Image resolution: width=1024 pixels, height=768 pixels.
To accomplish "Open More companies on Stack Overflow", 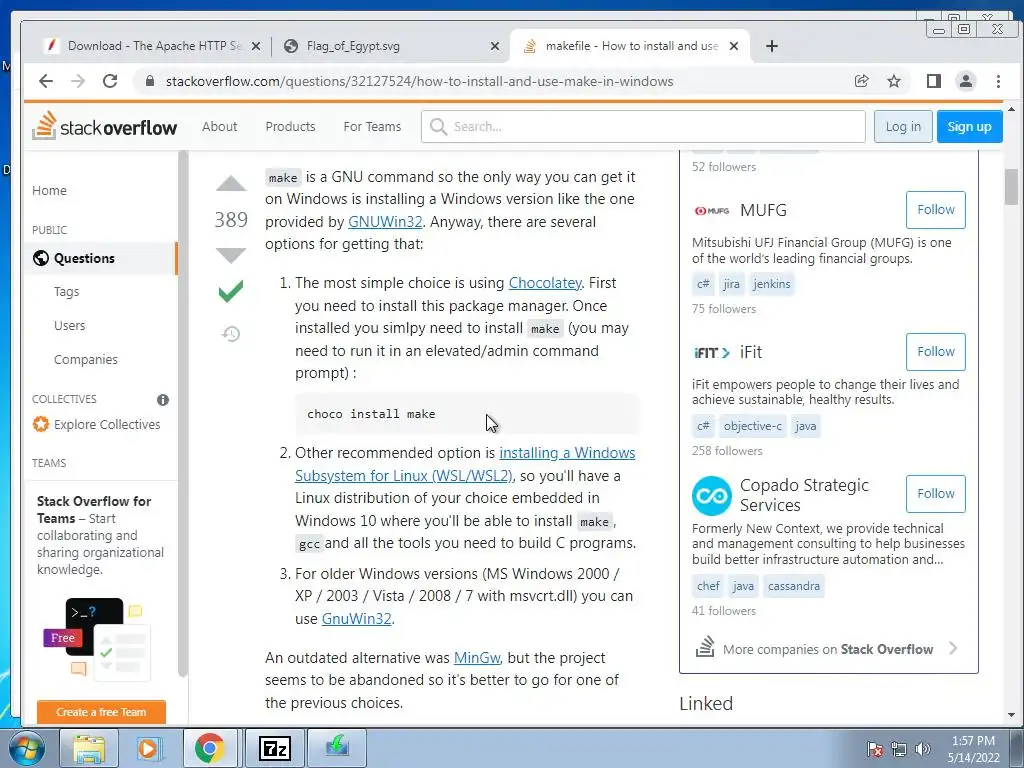I will pyautogui.click(x=827, y=648).
